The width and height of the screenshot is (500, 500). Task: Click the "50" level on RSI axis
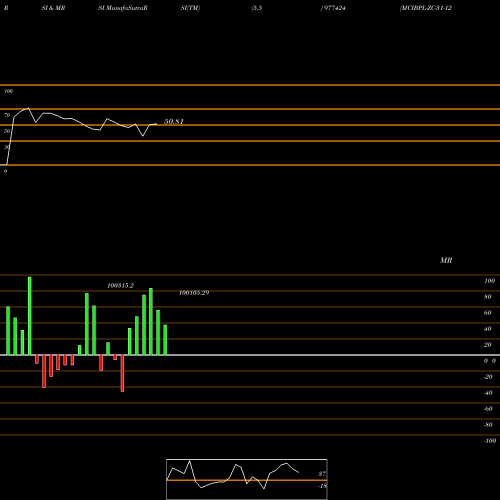click(7, 131)
